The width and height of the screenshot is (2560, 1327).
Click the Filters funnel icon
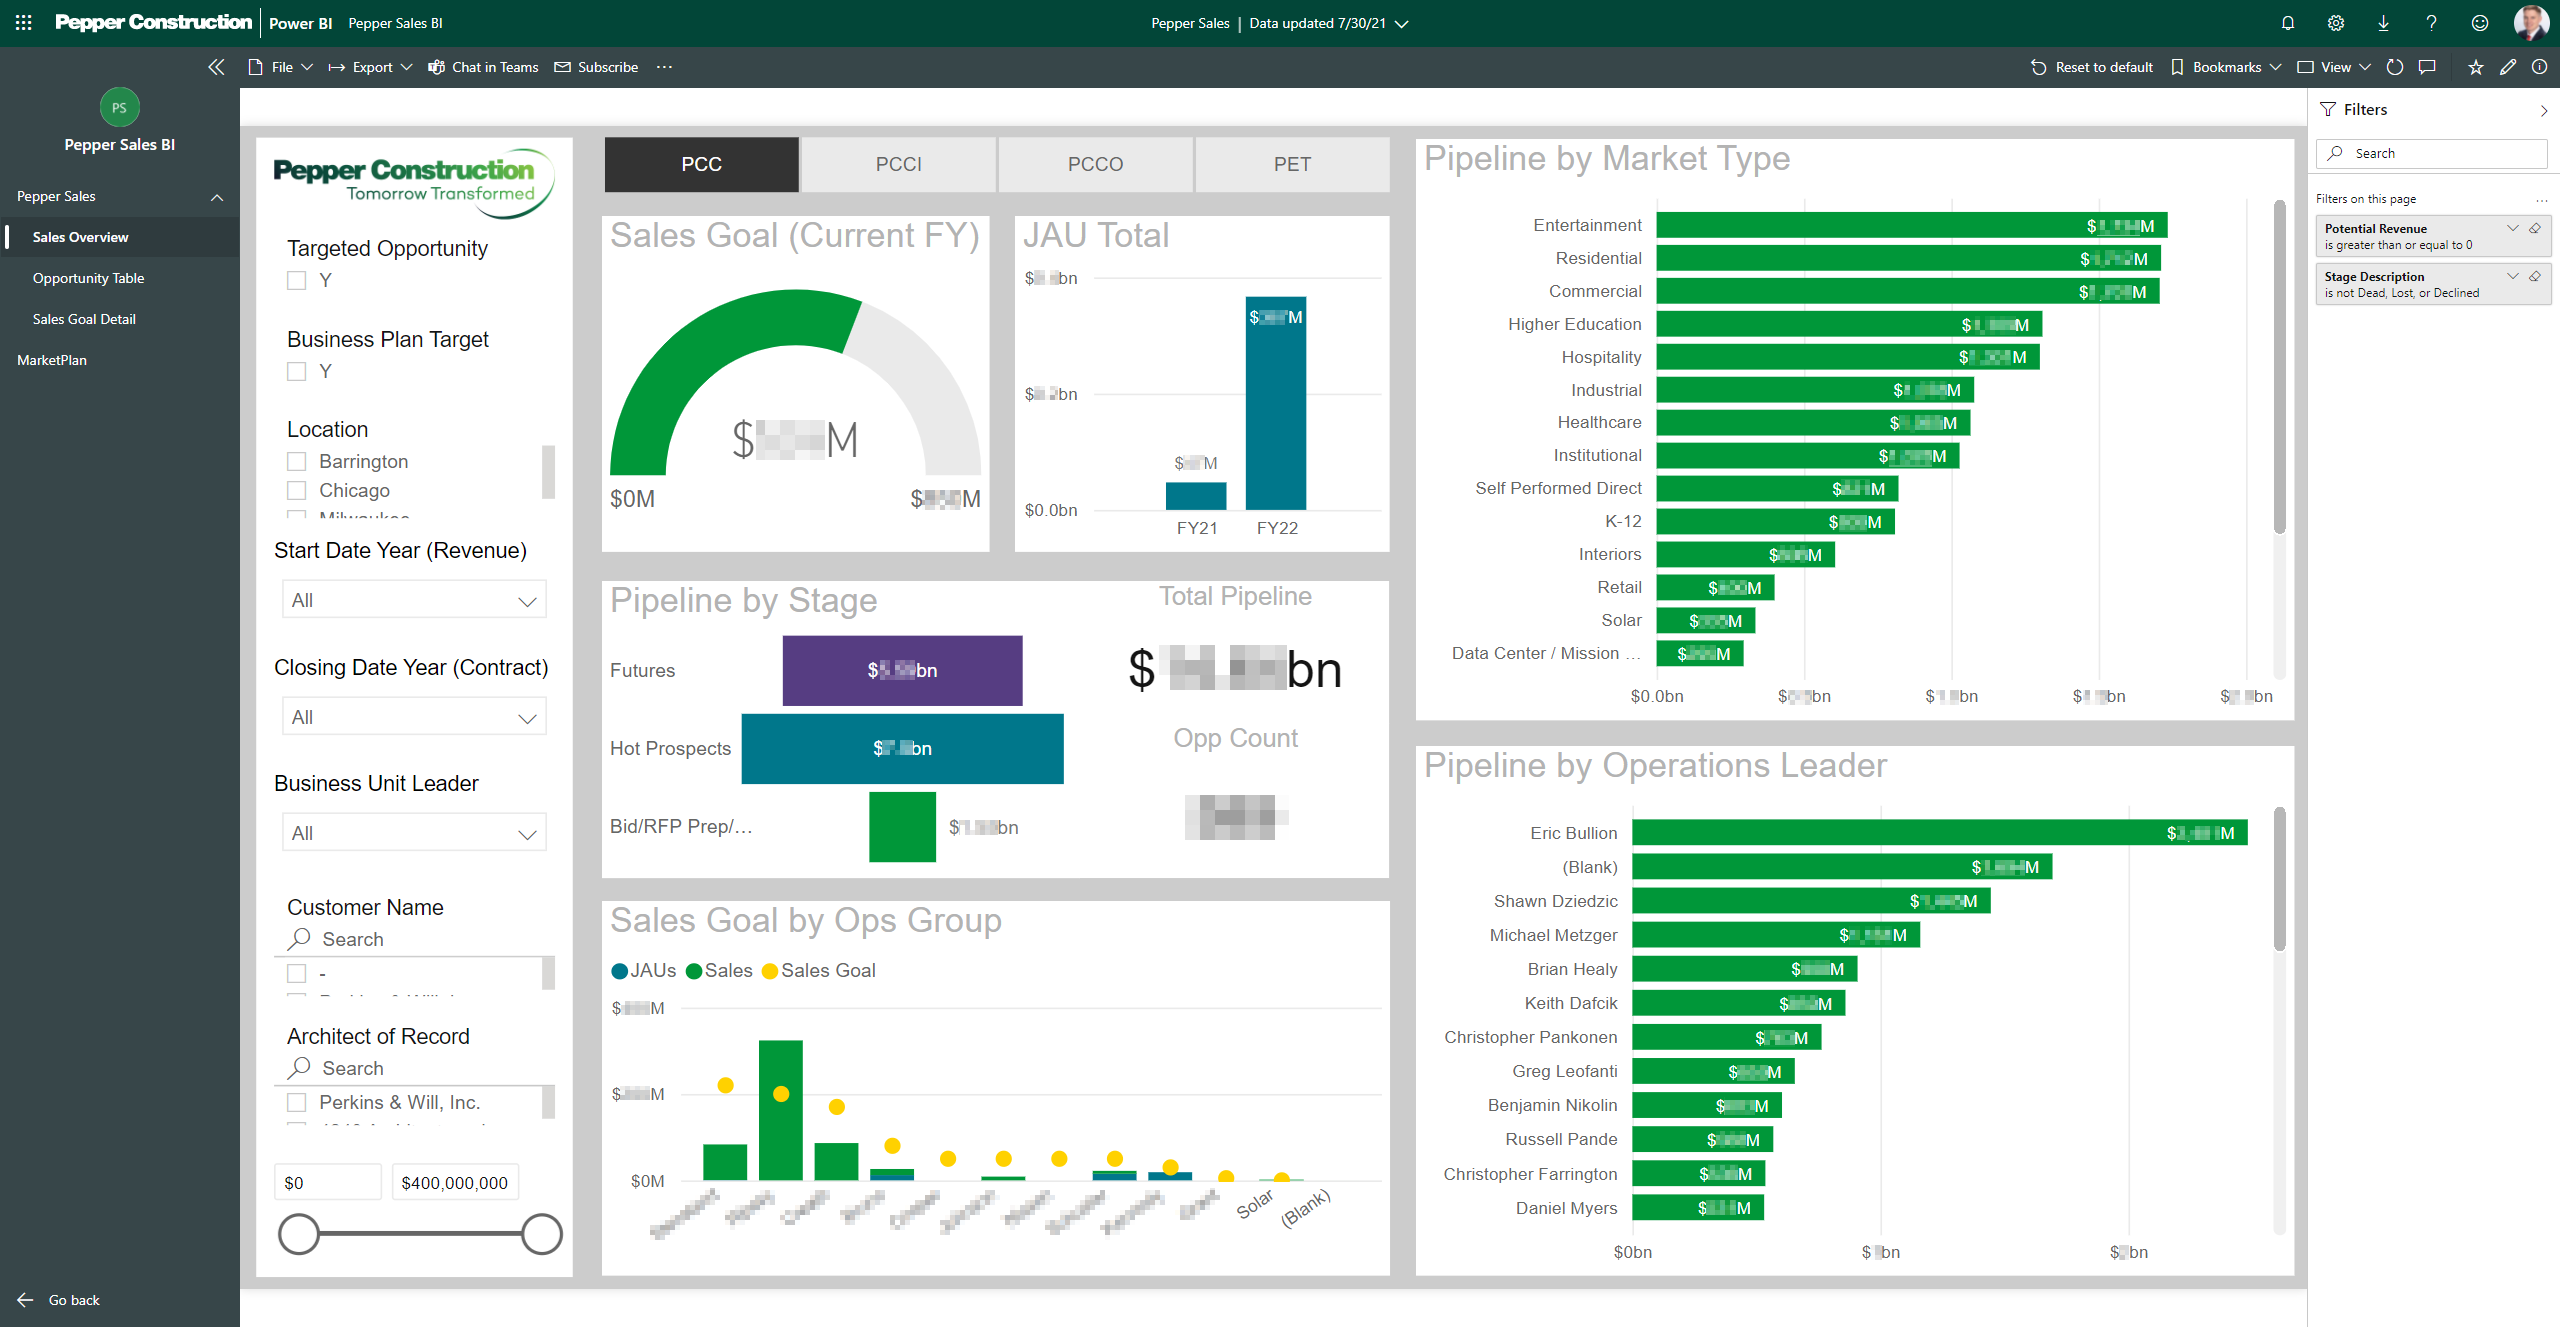coord(2329,109)
